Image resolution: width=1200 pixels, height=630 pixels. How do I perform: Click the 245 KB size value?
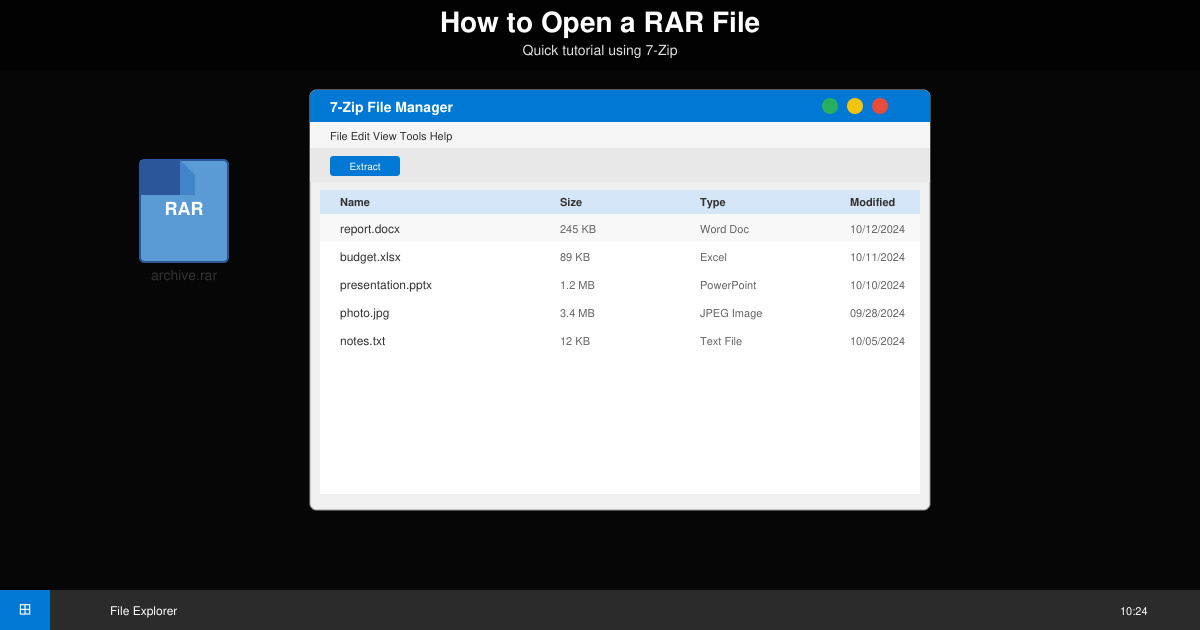click(x=578, y=229)
